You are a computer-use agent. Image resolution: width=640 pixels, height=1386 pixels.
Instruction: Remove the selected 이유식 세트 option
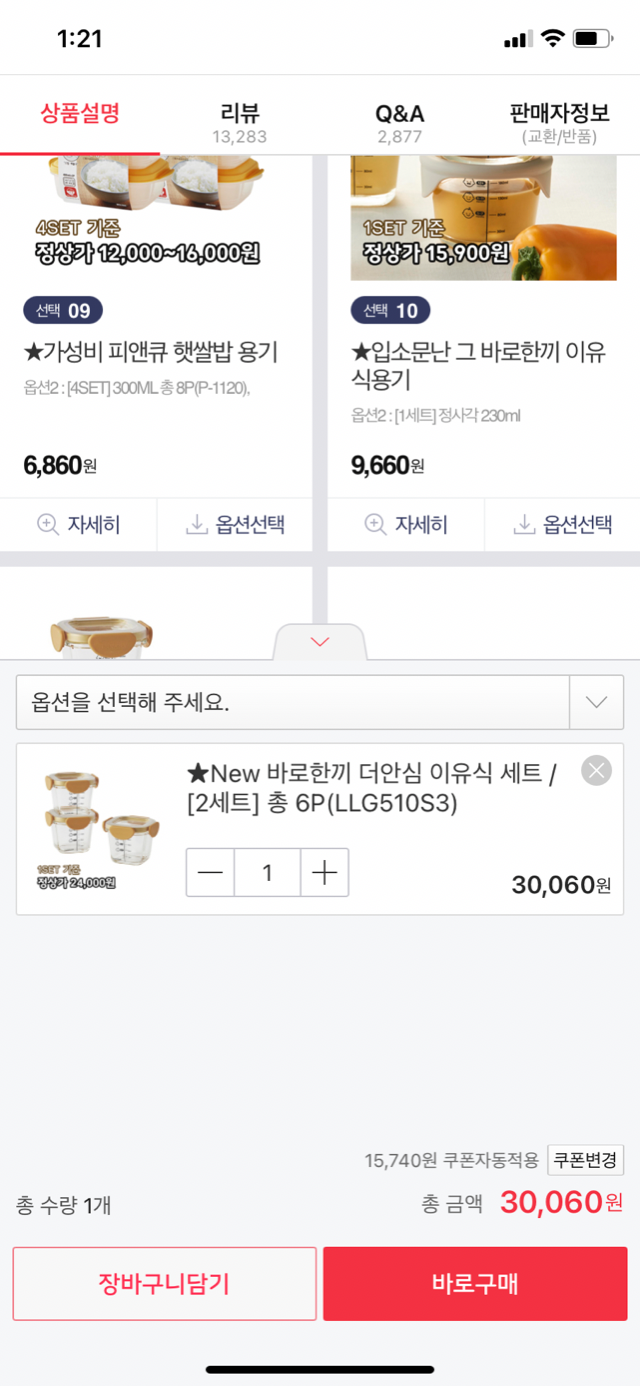click(596, 770)
